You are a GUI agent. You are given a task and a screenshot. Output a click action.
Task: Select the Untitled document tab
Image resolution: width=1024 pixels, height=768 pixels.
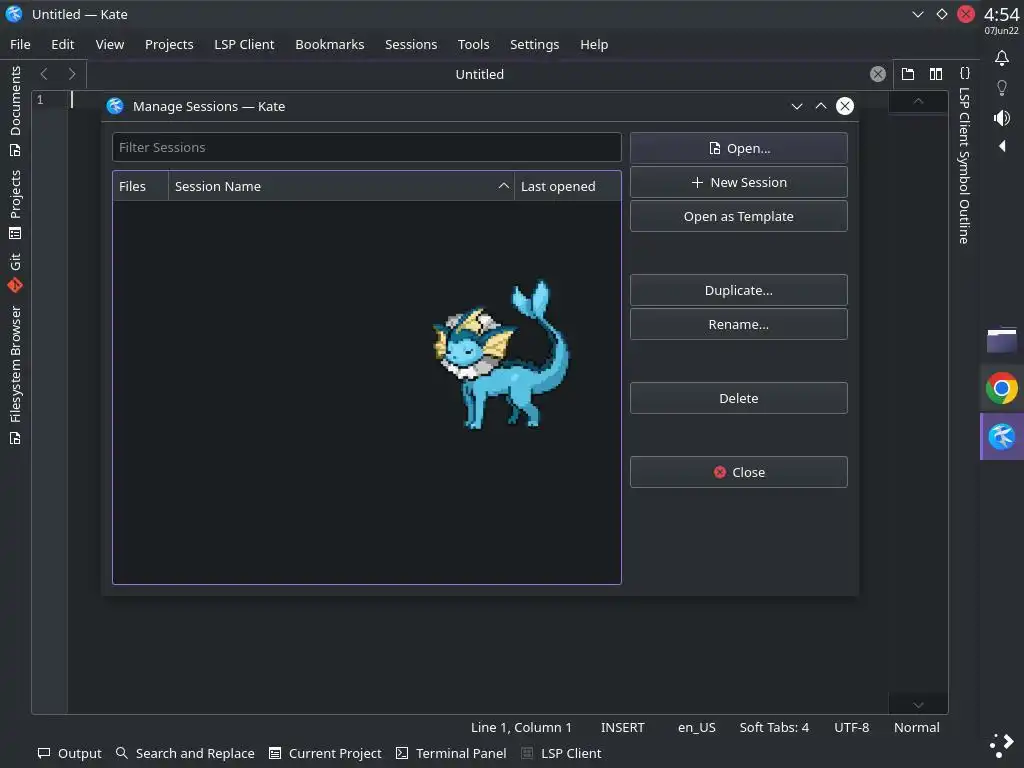(479, 74)
